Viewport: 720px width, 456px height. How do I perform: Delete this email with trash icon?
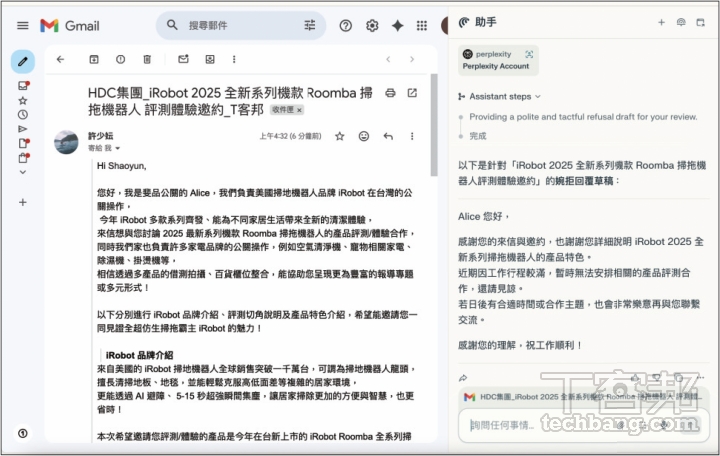[147, 59]
